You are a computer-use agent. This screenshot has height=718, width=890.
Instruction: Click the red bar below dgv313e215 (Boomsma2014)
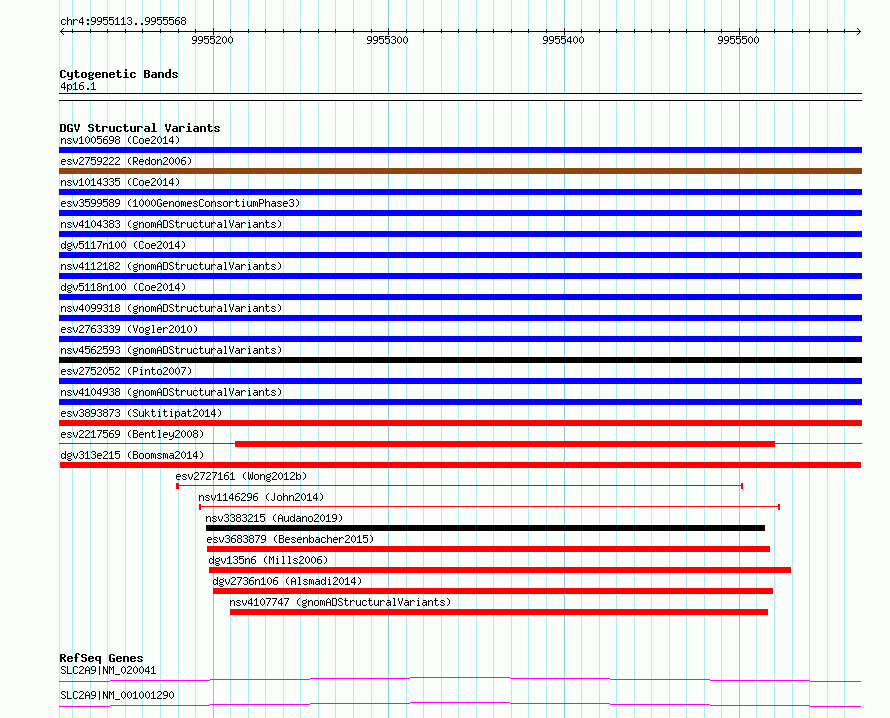pos(460,465)
